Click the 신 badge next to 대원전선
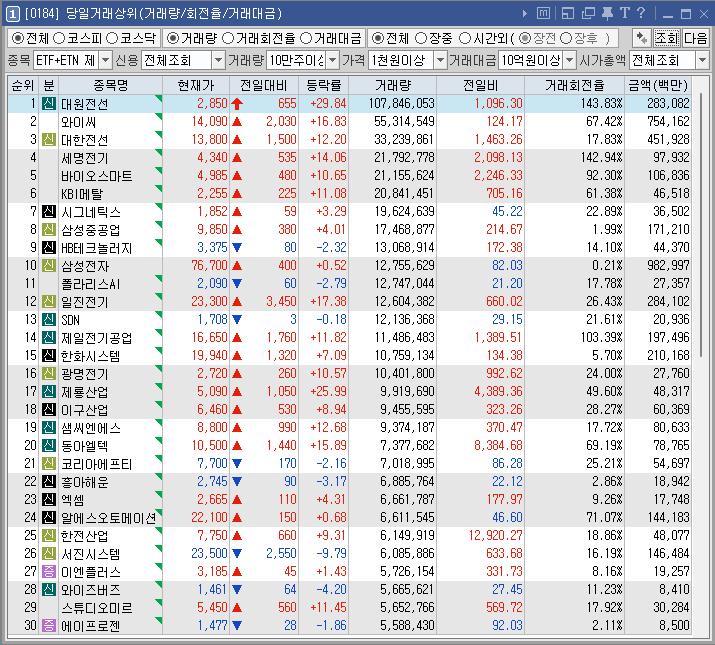Screen dimensions: 715x645 coord(49,103)
